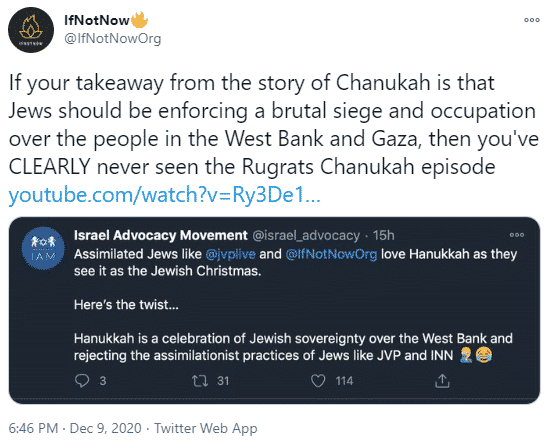Screen dimensions: 550x448
Task: Click the 6:46 PM · Dec 9, 2020 timestamp
Action: tap(75, 428)
